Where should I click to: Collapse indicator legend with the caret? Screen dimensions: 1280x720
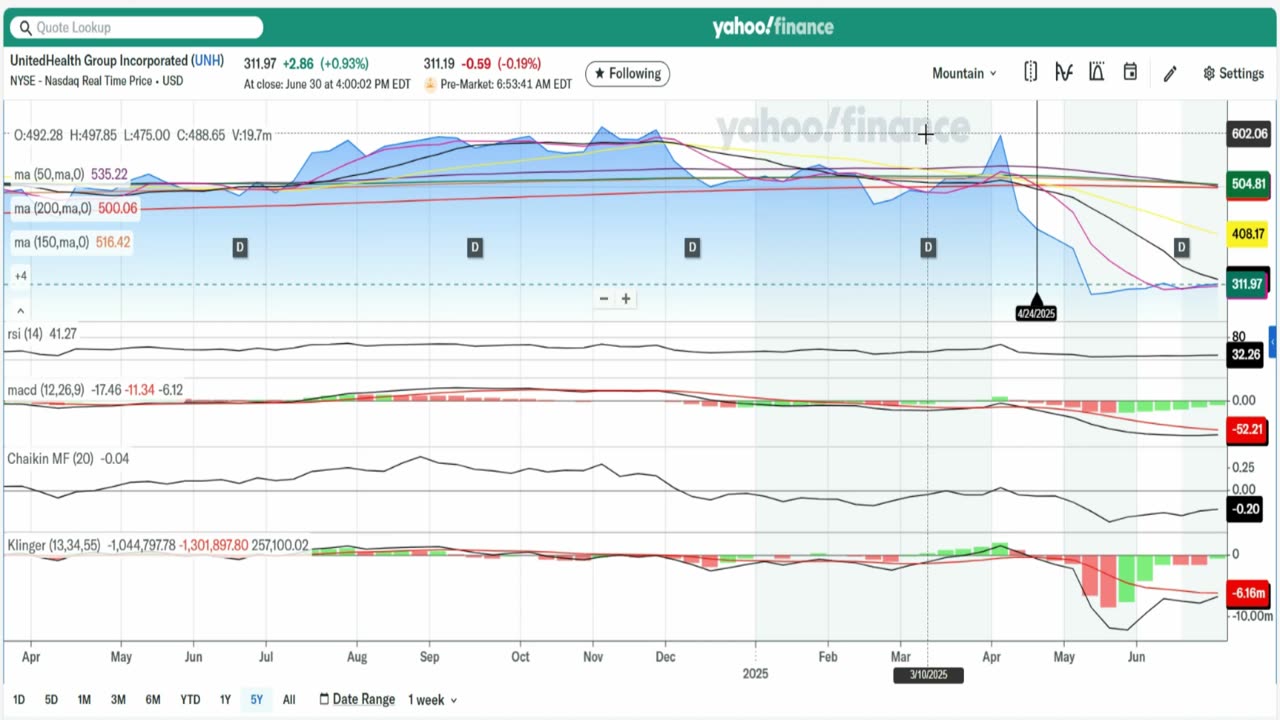coord(20,311)
